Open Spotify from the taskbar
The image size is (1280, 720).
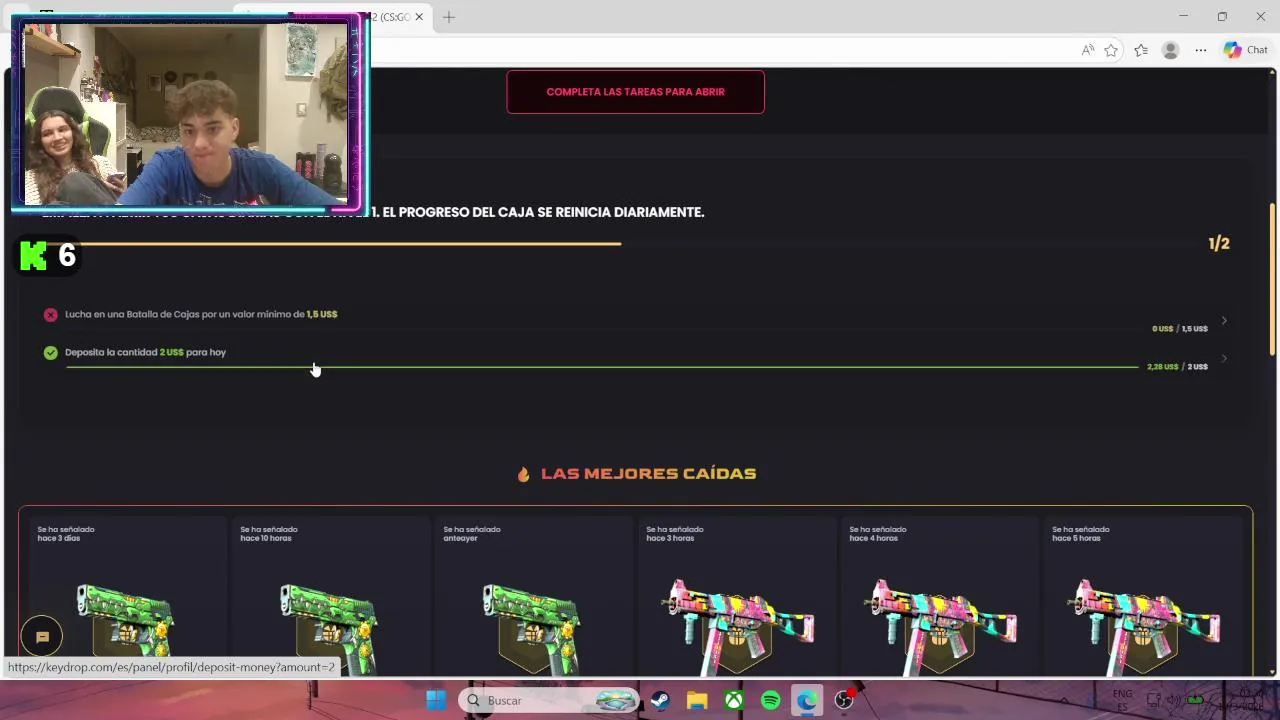click(x=771, y=701)
